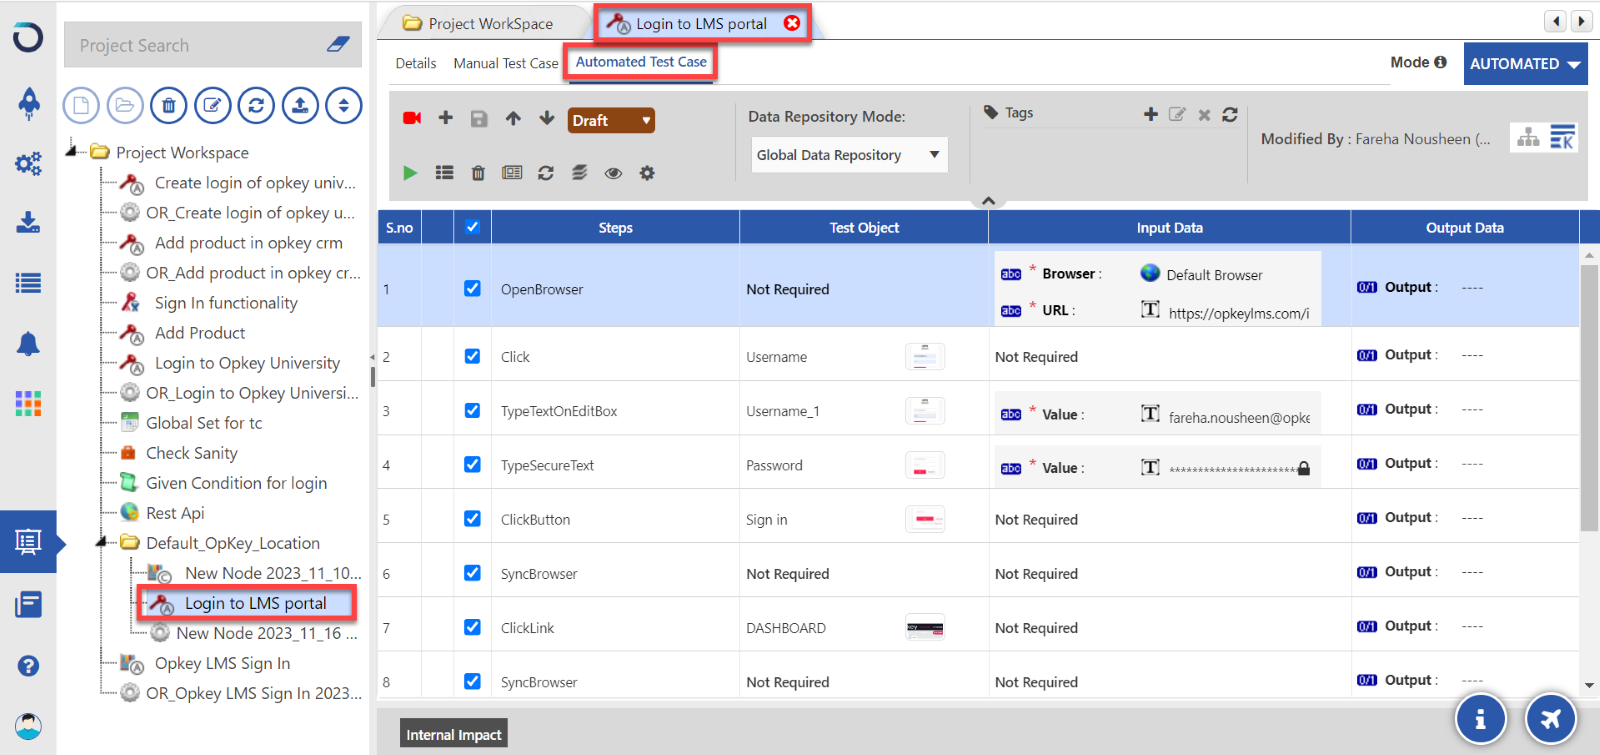Click open folder icon in project toolbar
Screen dimensions: 1600x755
pos(125,105)
